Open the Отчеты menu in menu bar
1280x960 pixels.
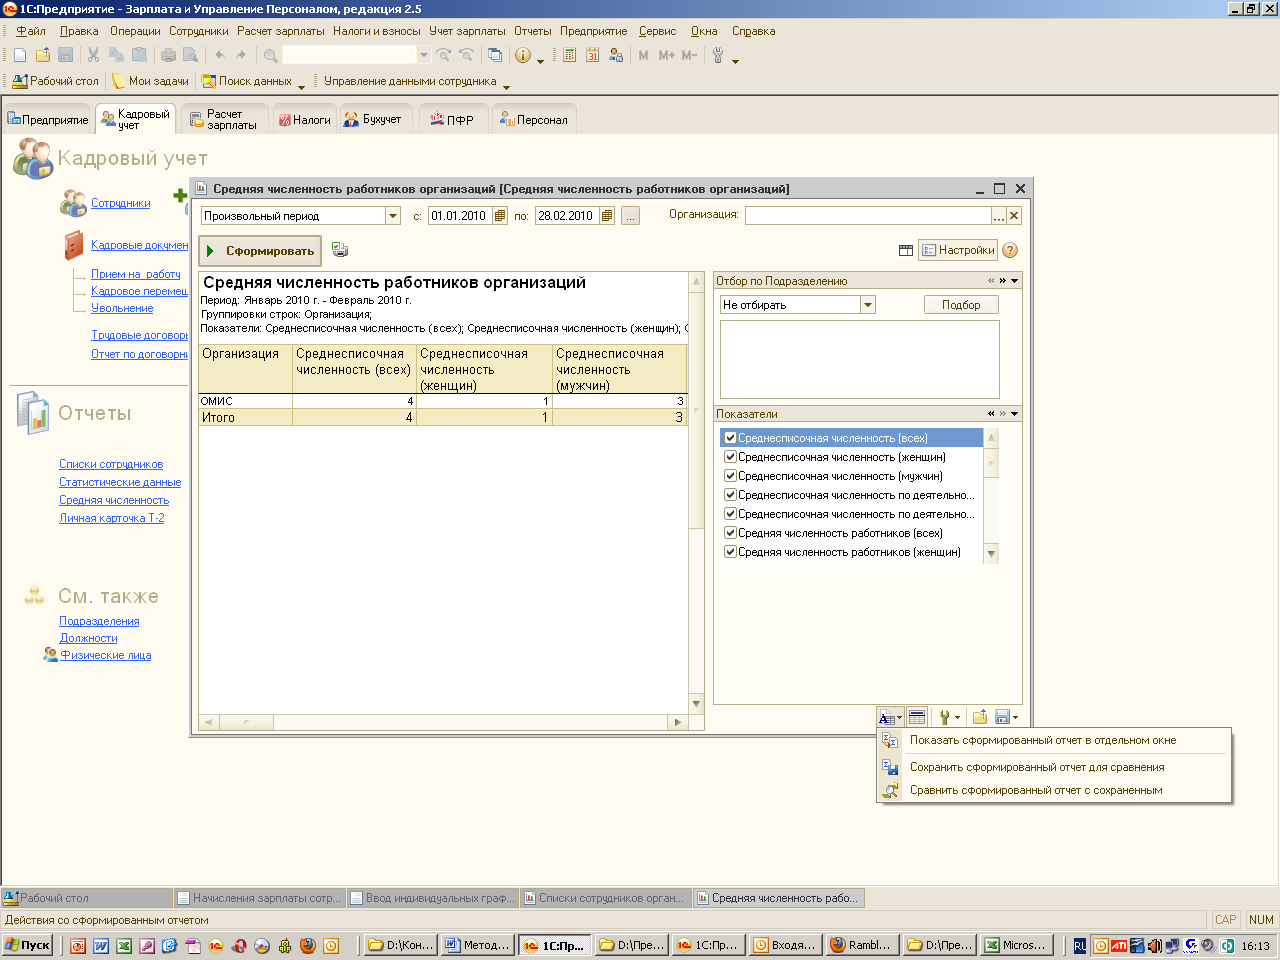tap(533, 31)
